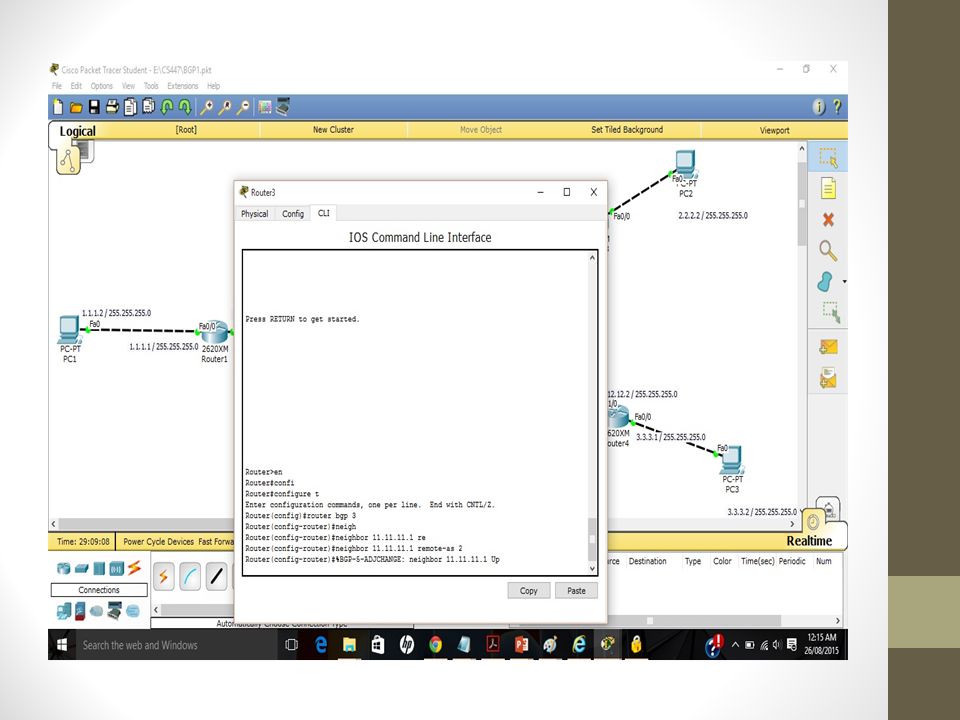
Task: Select the Connections lightning category
Action: [x=134, y=568]
